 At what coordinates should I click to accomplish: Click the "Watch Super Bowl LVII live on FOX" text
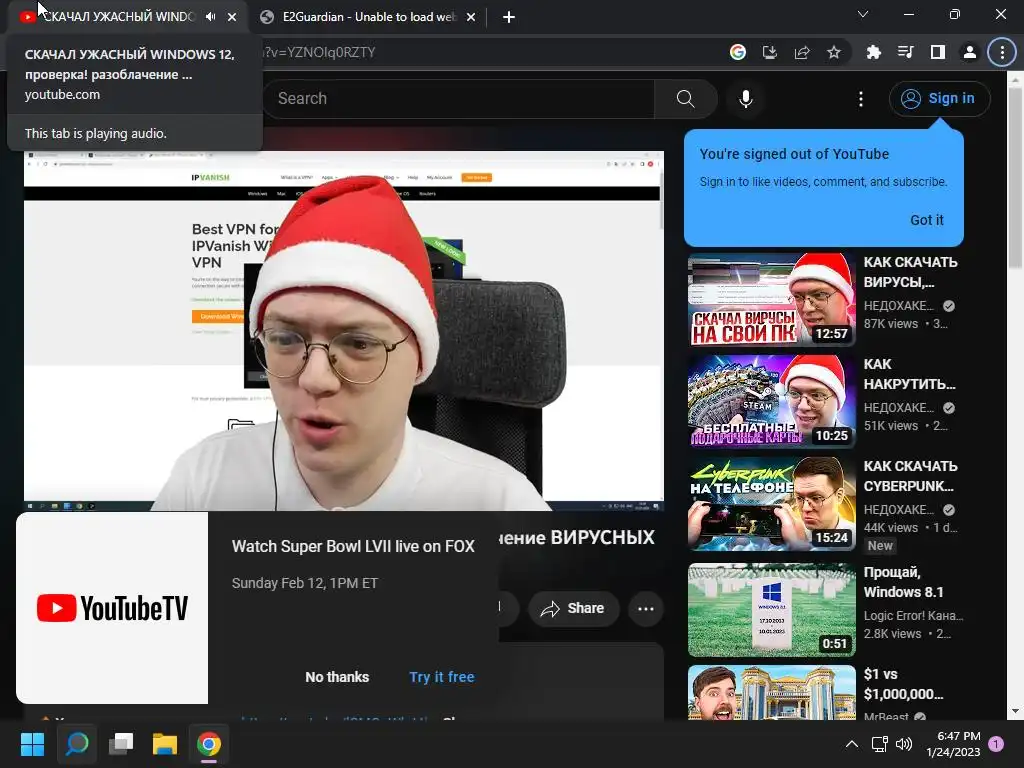click(353, 547)
